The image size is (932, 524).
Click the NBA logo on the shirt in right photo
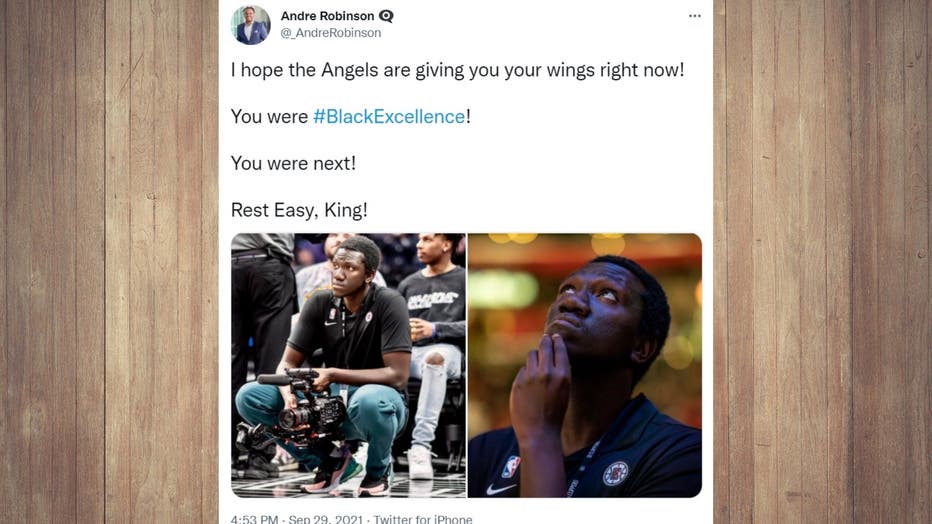[511, 467]
